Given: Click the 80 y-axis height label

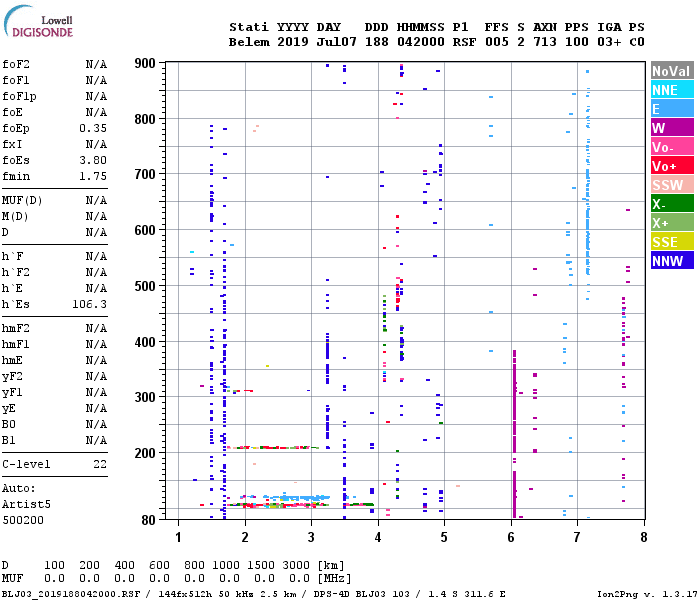Looking at the screenshot, I should point(148,520).
